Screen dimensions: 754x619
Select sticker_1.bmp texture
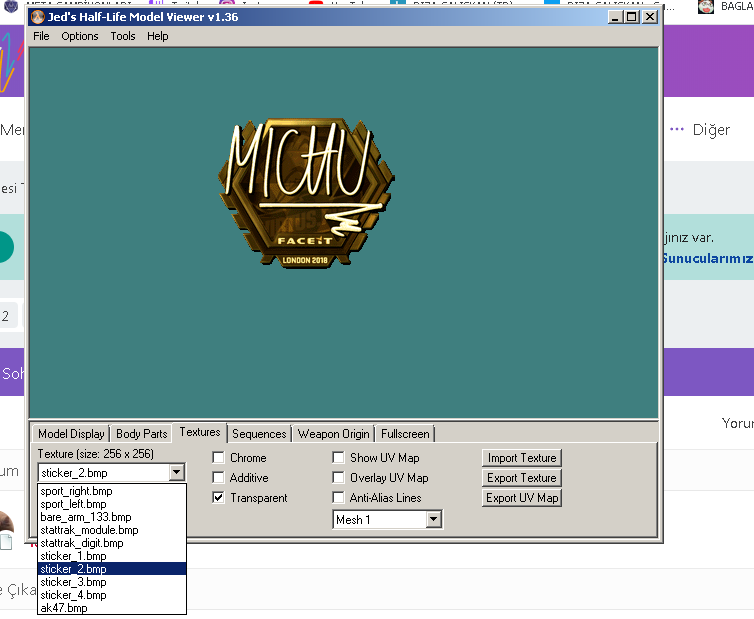point(112,556)
